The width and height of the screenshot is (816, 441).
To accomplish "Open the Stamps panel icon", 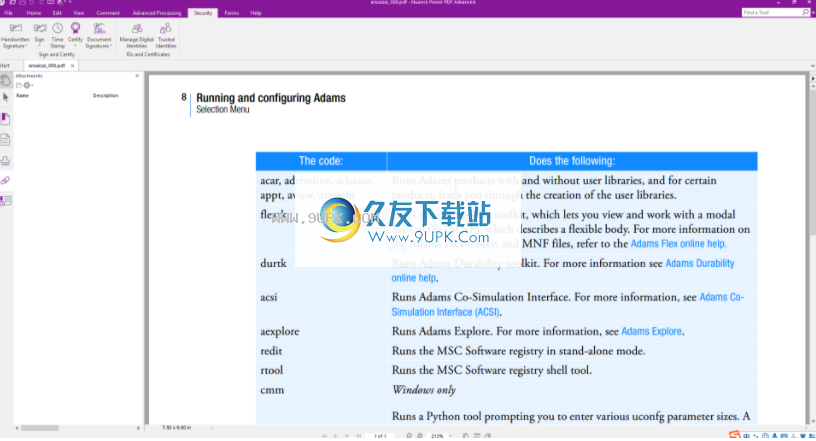I will (x=6, y=160).
